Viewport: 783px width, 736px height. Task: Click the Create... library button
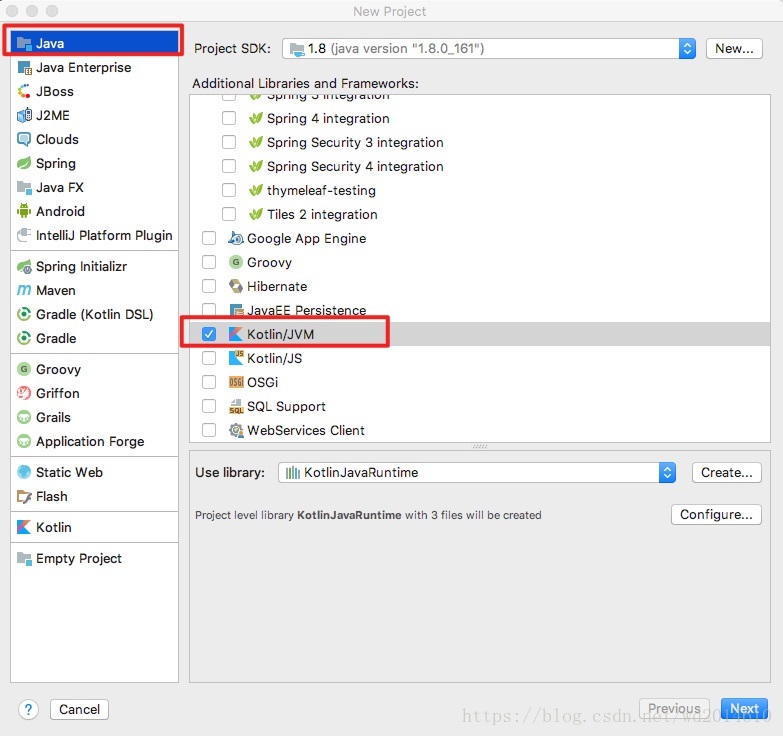[727, 472]
